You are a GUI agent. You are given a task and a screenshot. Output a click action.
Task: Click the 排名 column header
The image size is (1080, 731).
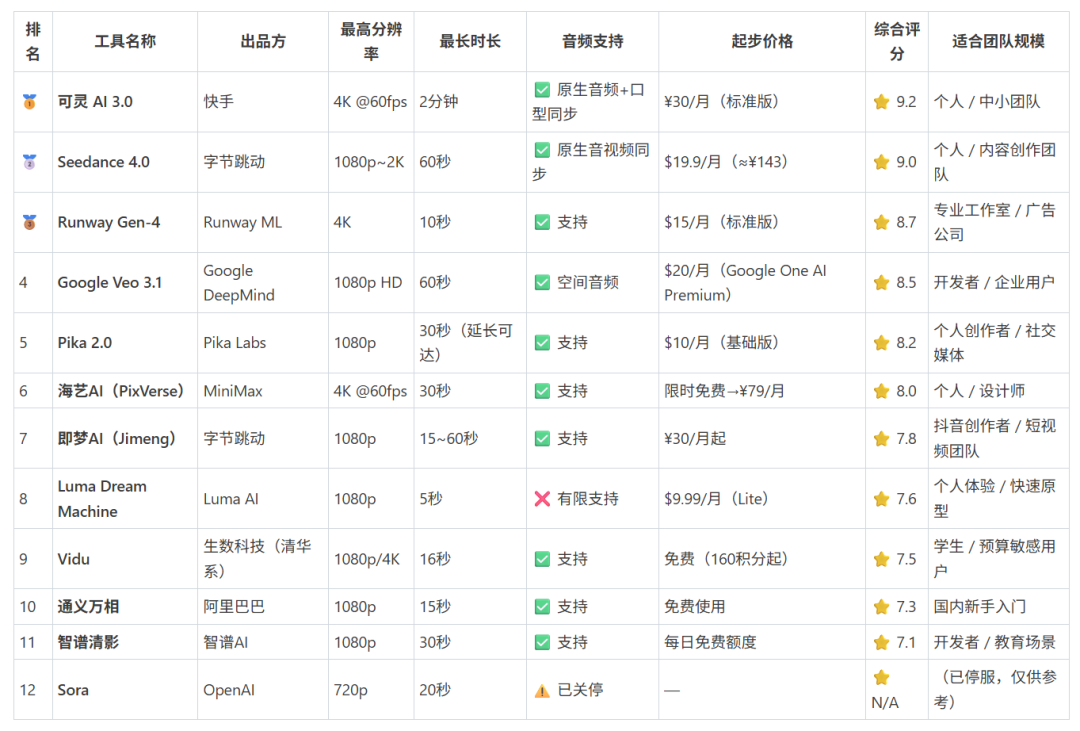click(32, 41)
